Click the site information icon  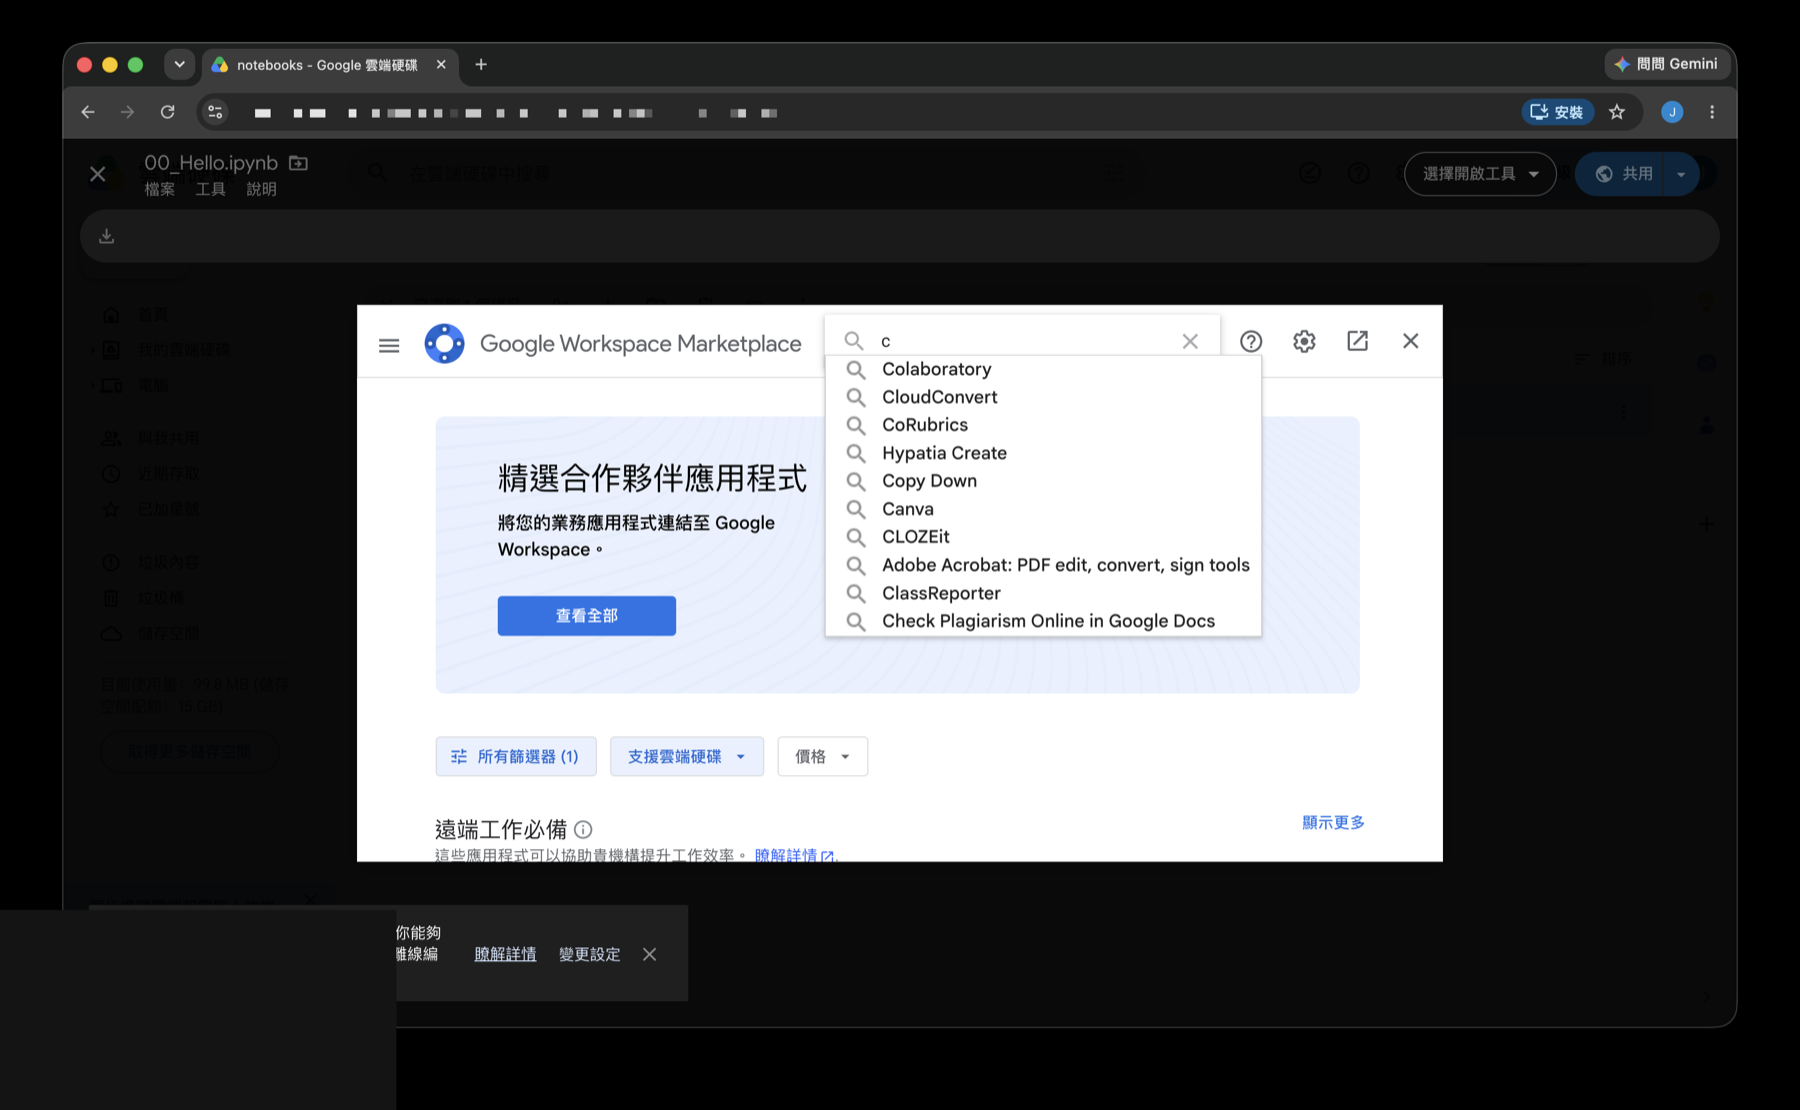(215, 112)
